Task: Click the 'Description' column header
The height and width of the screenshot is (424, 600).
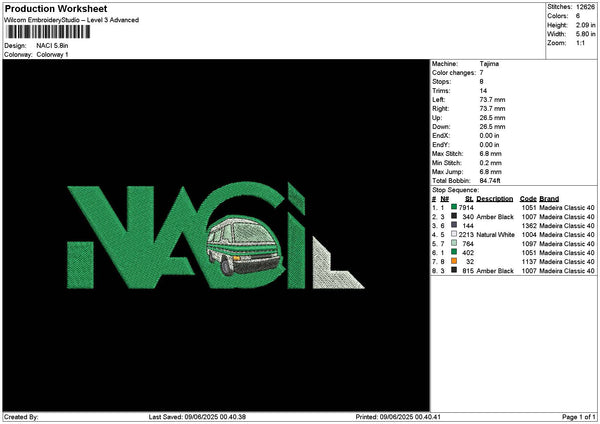Action: [494, 199]
